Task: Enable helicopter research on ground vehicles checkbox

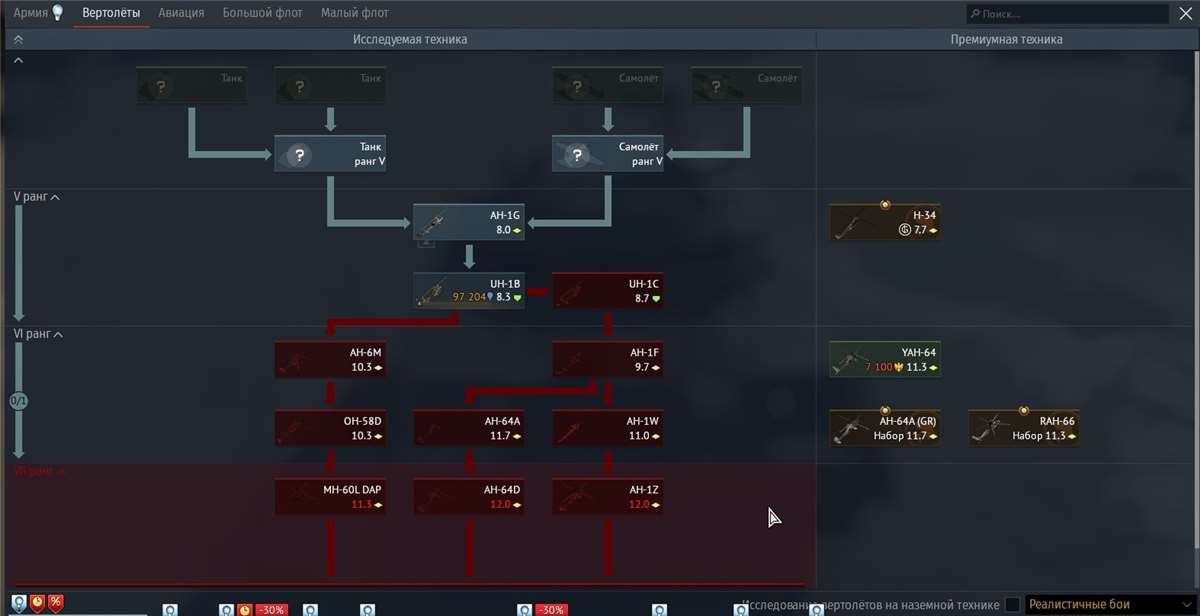Action: click(1013, 604)
